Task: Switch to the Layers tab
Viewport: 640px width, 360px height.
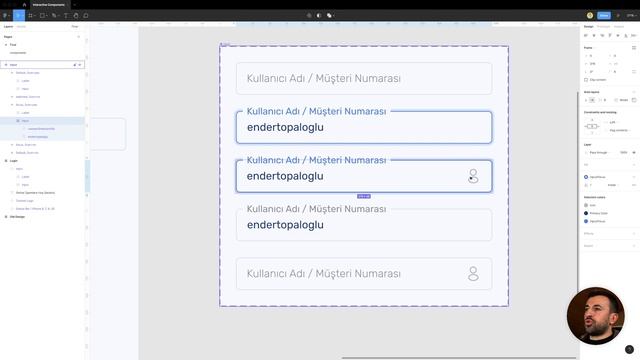Action: click(8, 27)
